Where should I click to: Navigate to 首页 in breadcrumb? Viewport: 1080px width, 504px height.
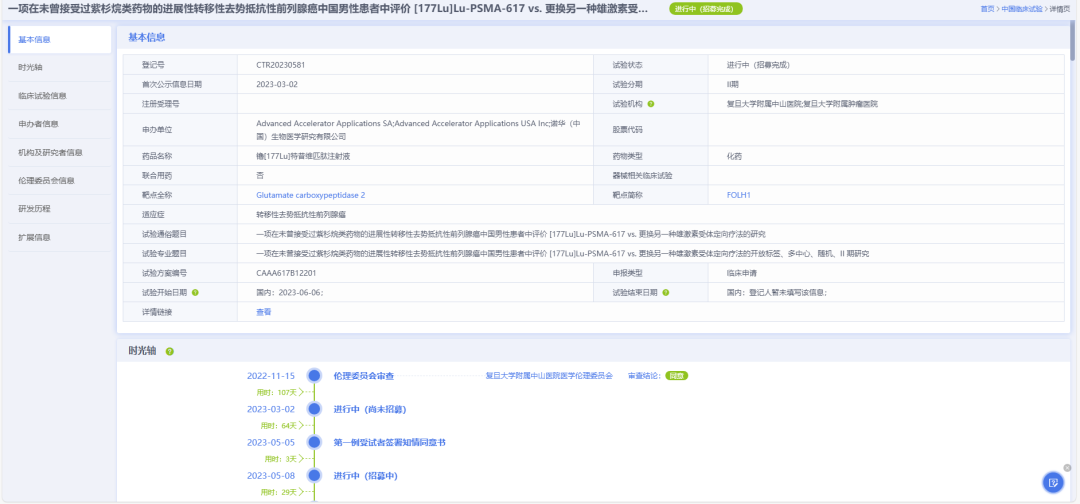(987, 8)
